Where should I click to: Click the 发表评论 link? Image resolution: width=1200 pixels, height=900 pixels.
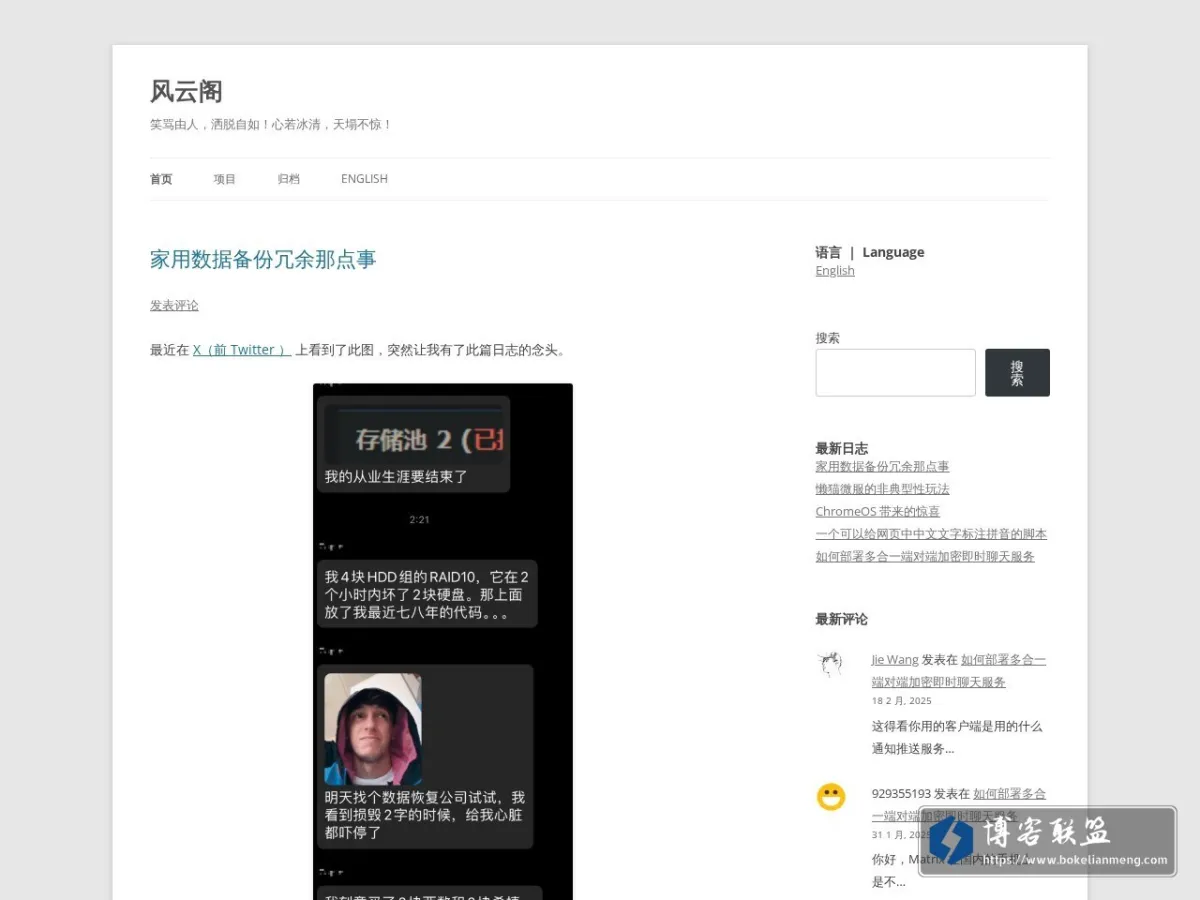[174, 305]
